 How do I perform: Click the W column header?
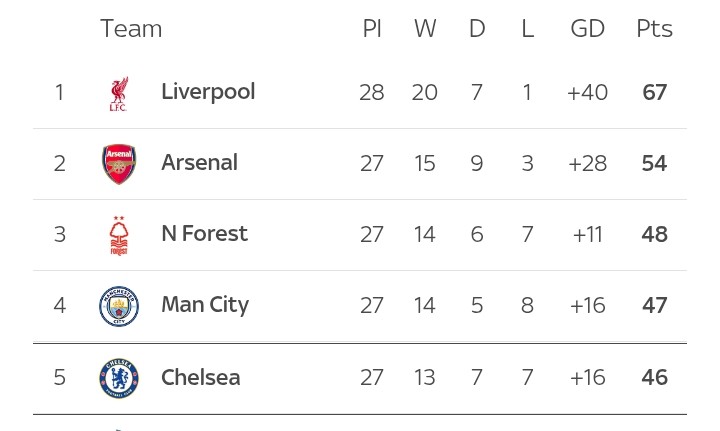(x=425, y=28)
